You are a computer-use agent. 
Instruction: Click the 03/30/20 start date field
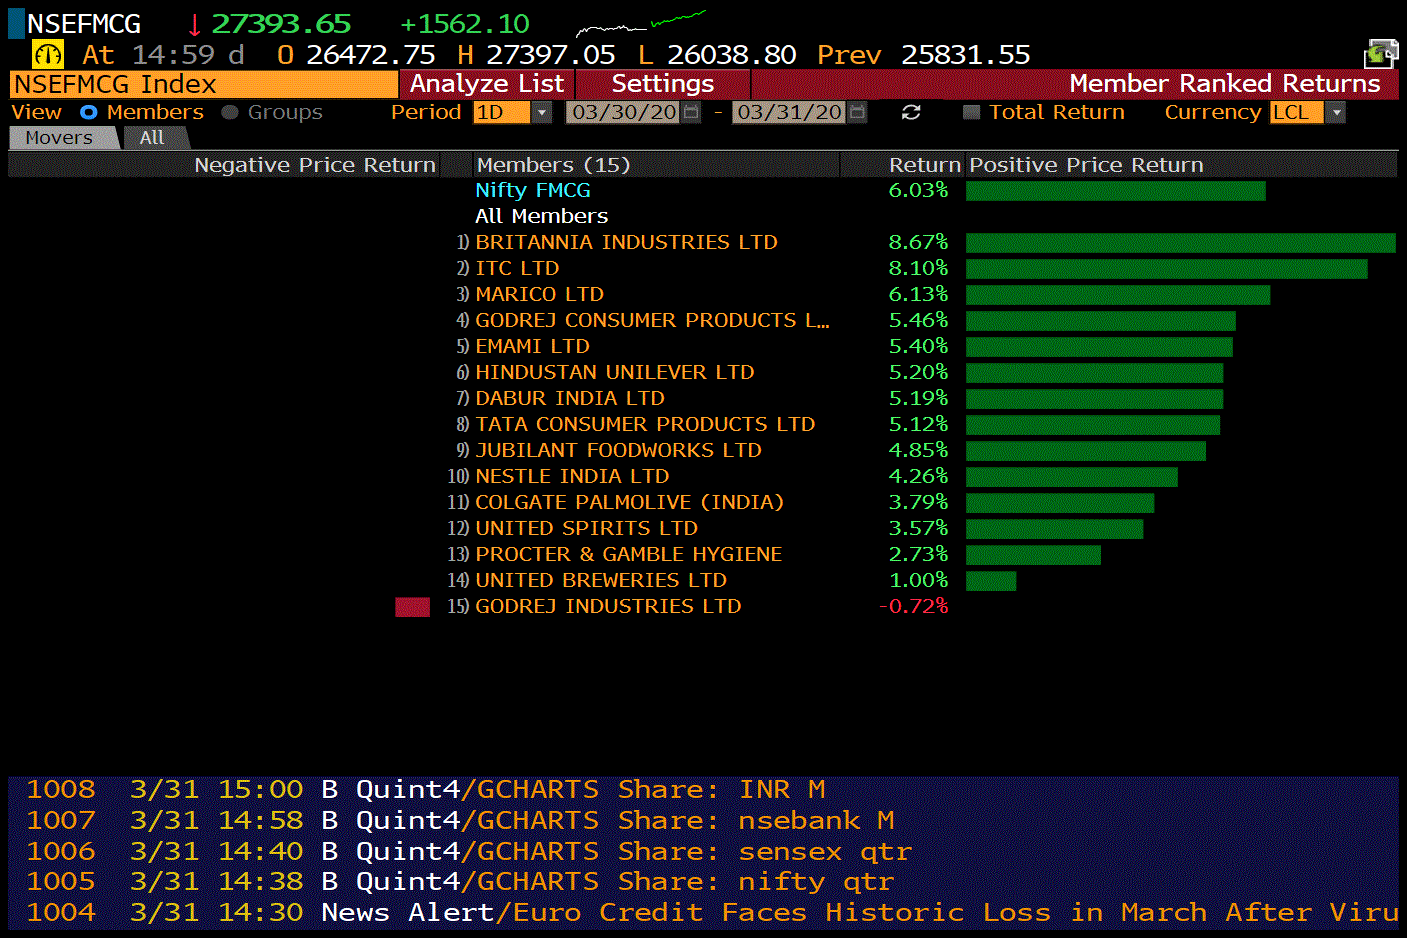coord(623,113)
